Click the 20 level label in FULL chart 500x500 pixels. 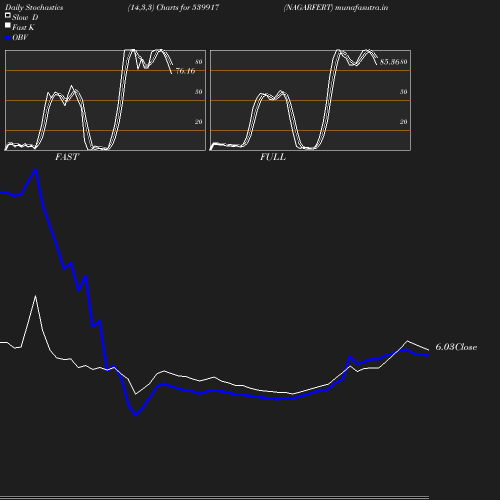point(403,122)
